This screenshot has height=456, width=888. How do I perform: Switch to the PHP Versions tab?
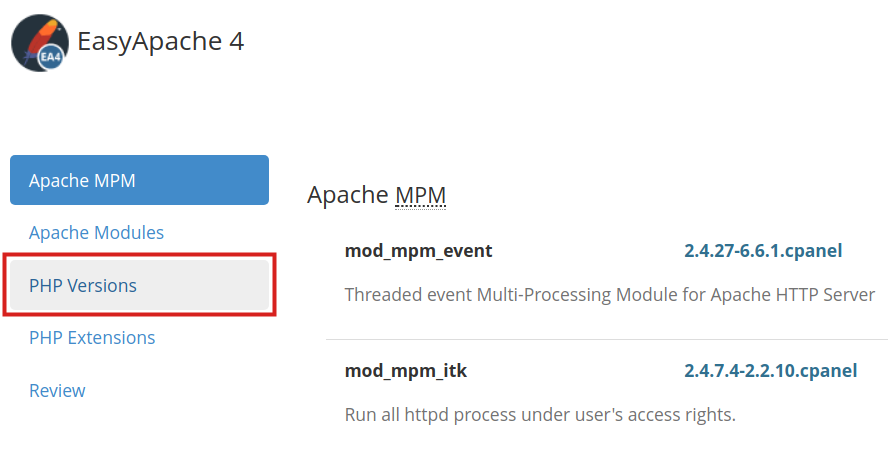(83, 286)
